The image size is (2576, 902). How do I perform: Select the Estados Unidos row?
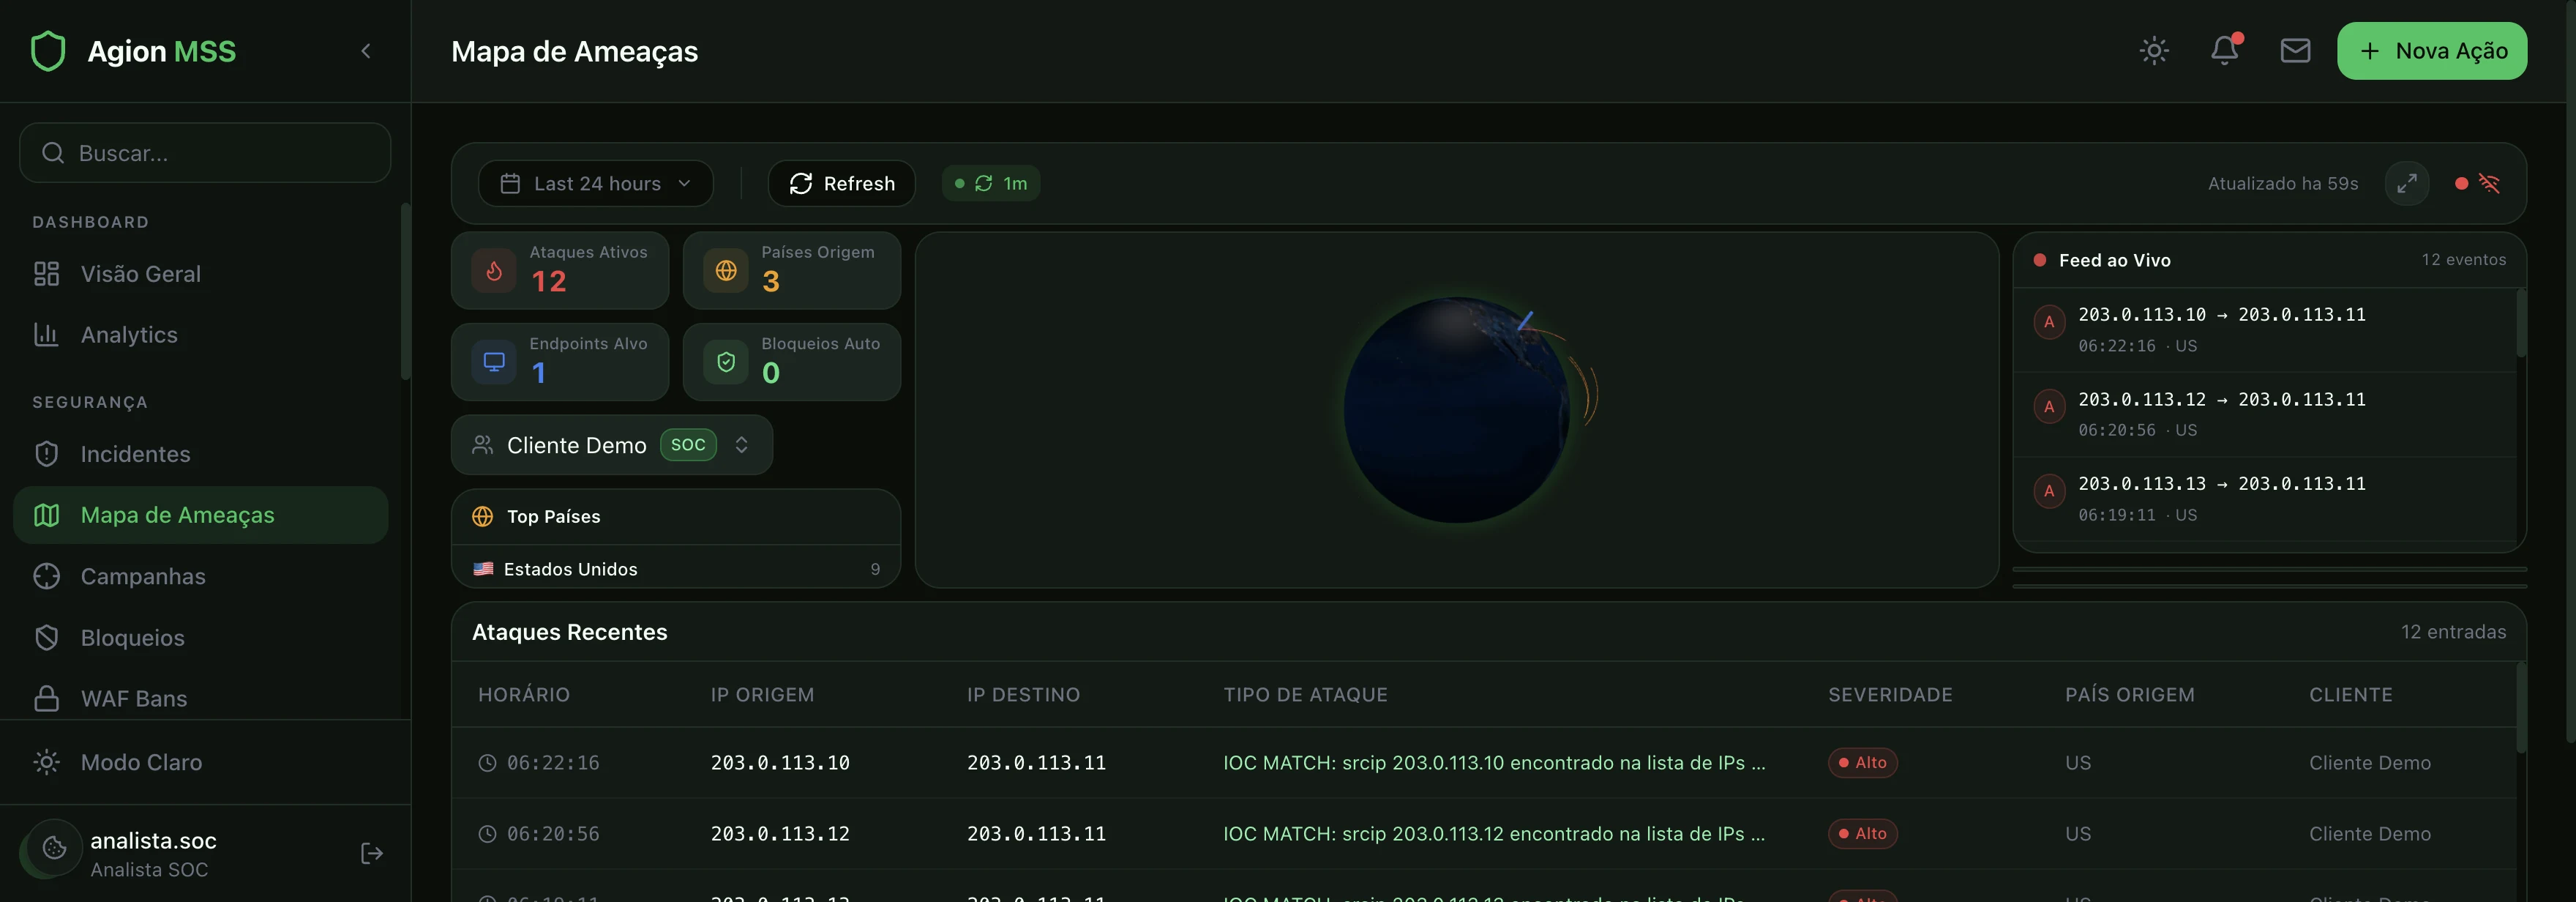(676, 570)
